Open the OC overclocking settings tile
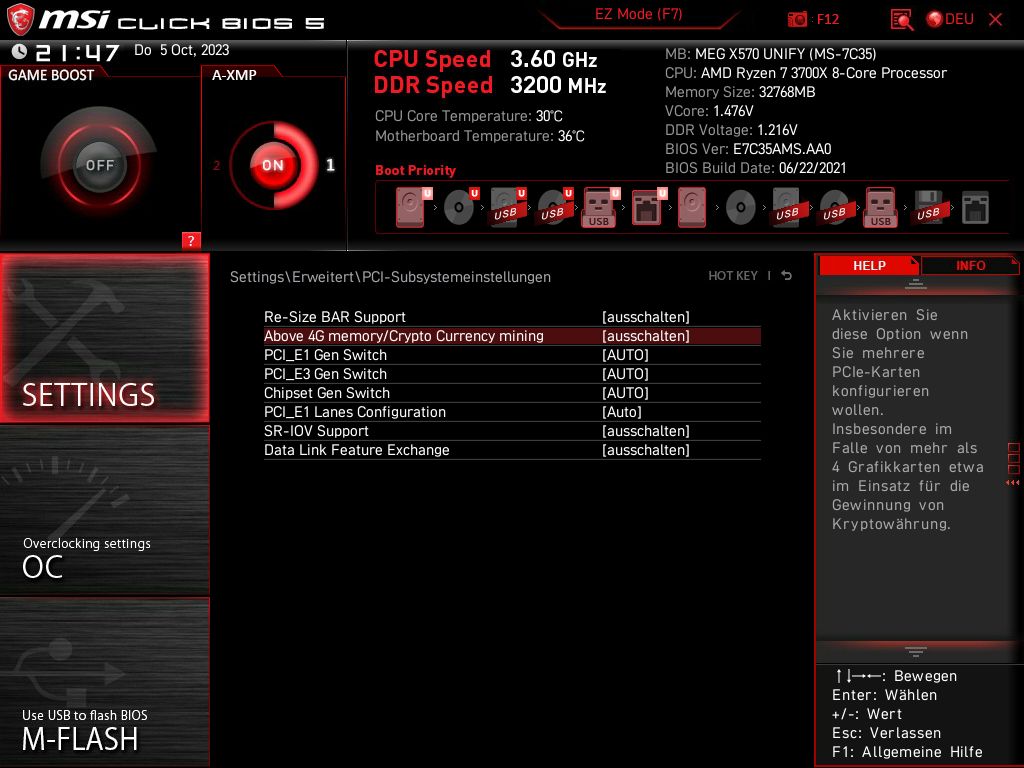Screen dimensions: 1024x768 tap(104, 510)
